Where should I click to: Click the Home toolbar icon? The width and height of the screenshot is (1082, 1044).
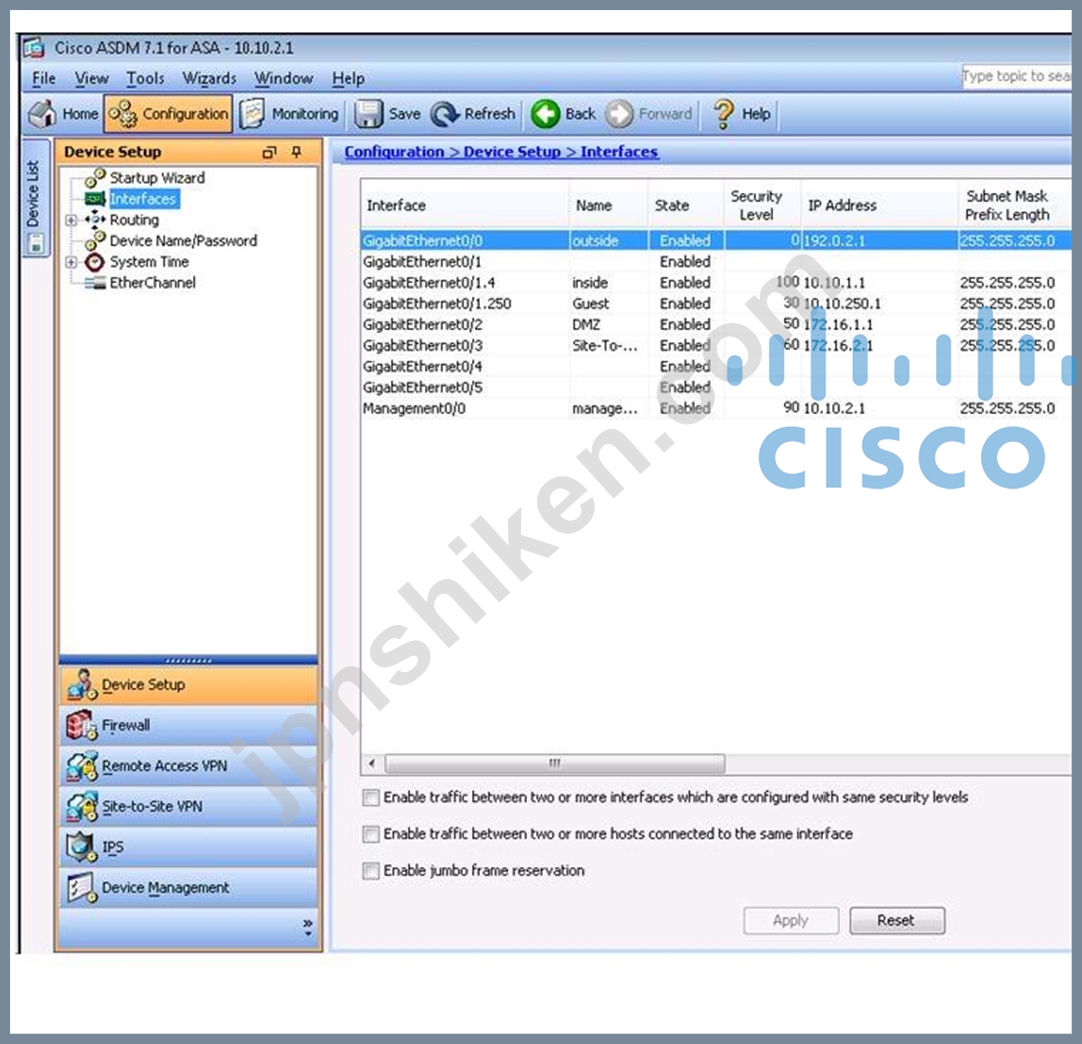pos(43,114)
